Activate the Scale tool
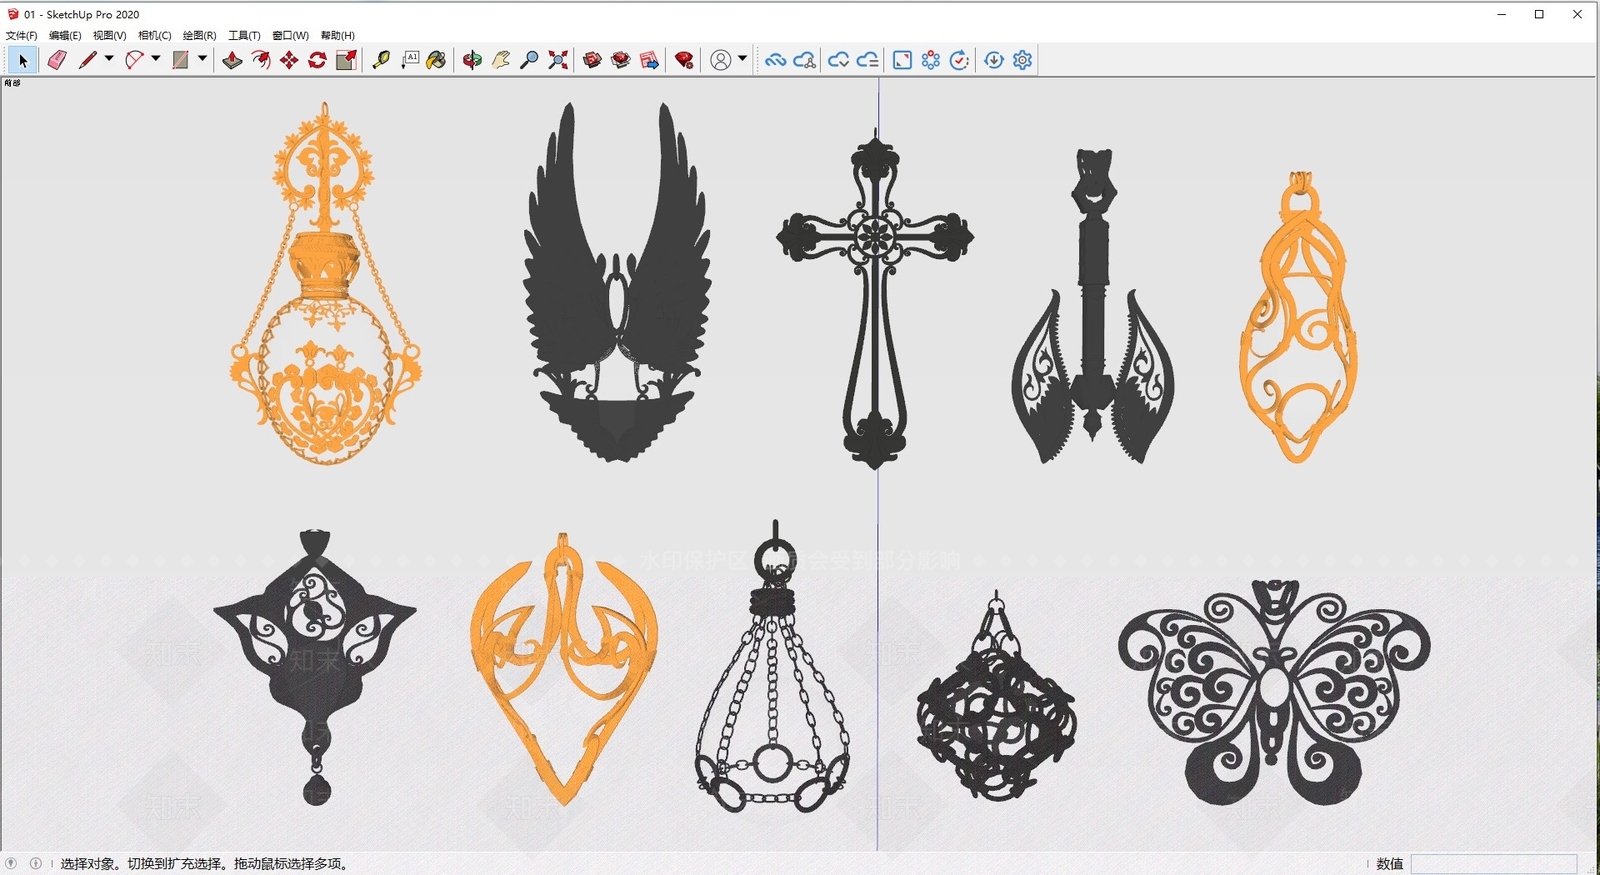This screenshot has width=1600, height=875. 346,60
